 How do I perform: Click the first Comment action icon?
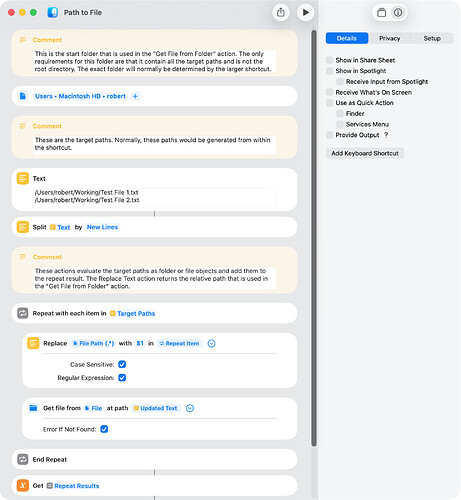(23, 40)
